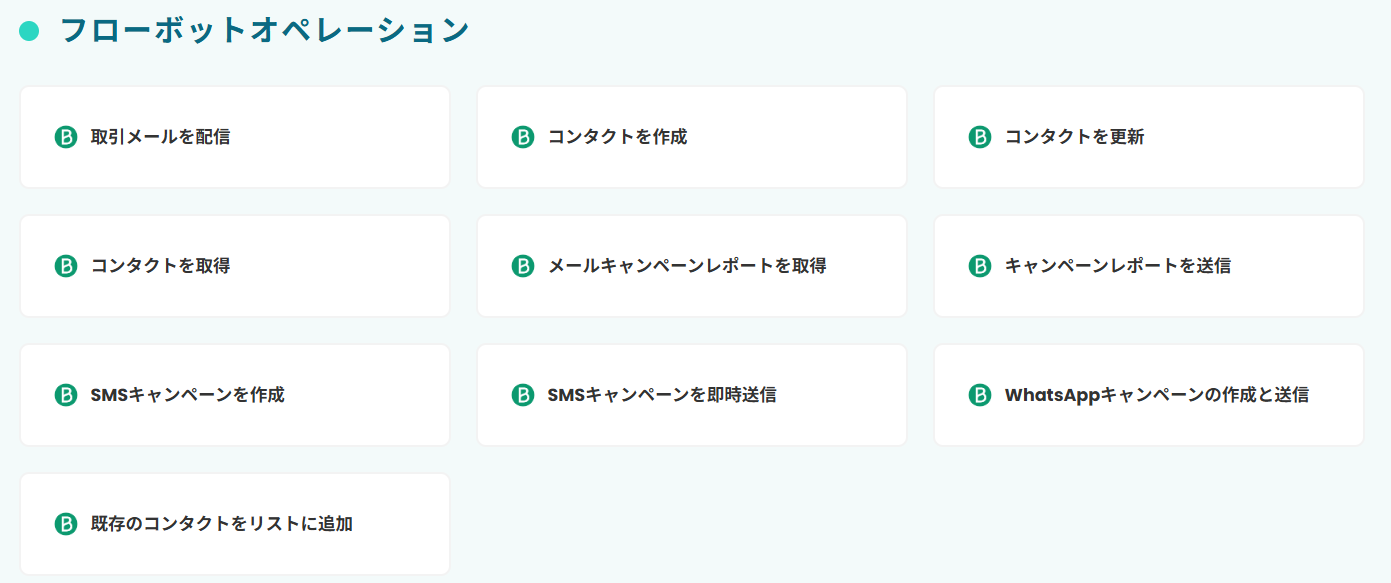Select メールキャンペーンレポートを取得 text
This screenshot has height=583, width=1391.
tap(687, 266)
